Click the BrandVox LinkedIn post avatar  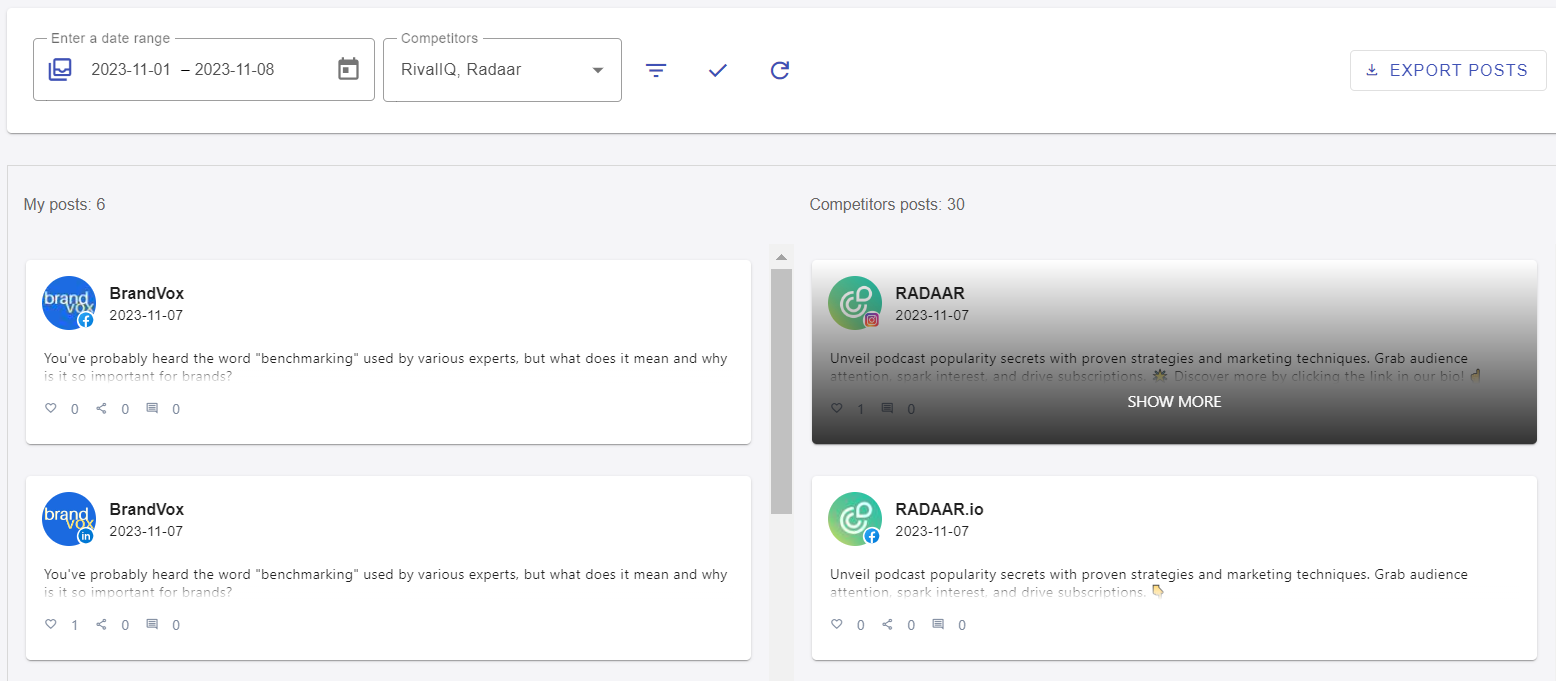(69, 519)
